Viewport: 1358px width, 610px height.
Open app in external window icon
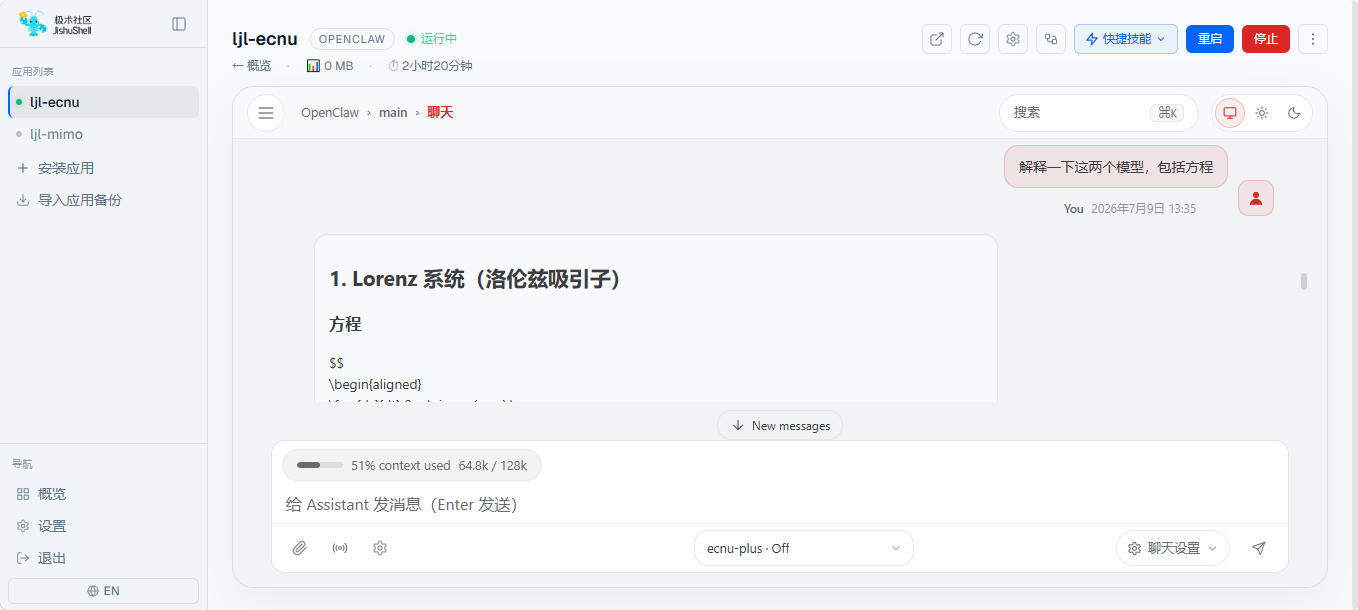click(x=937, y=39)
